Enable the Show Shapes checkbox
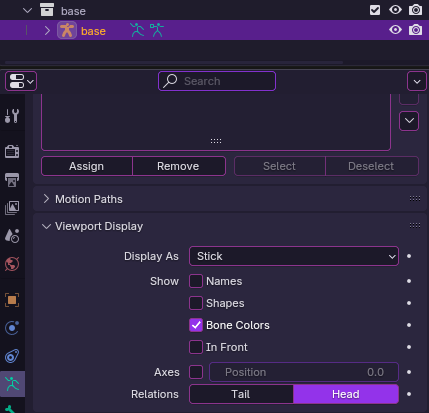 point(196,303)
